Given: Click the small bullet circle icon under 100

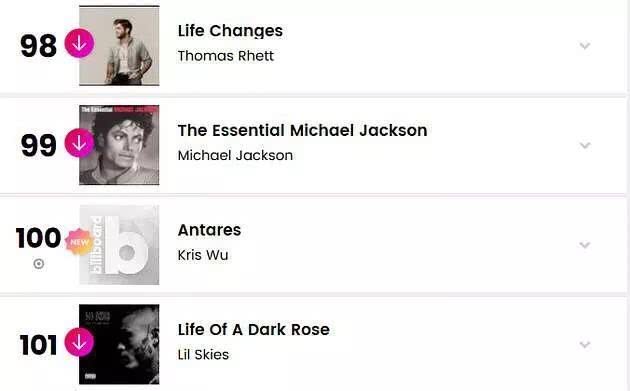Looking at the screenshot, I should pos(39,264).
